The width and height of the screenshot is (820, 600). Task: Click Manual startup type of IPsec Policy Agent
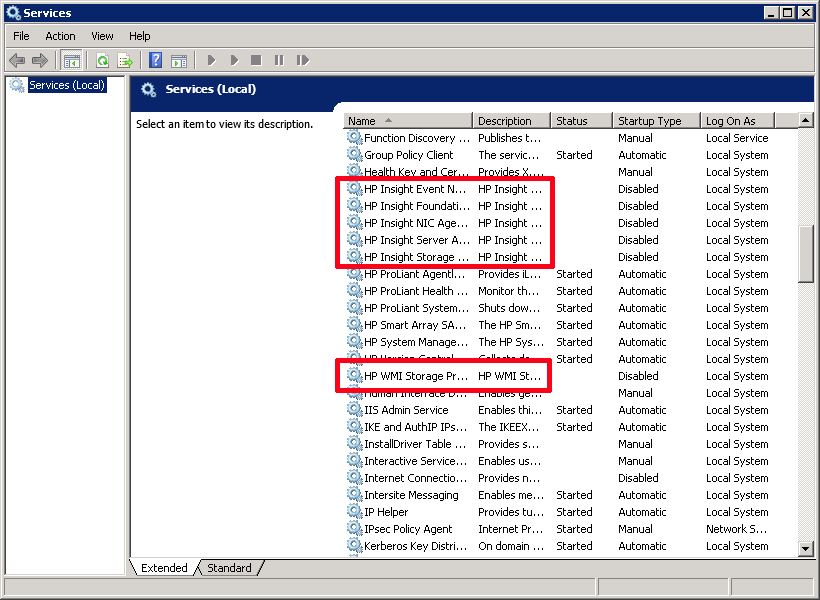635,529
